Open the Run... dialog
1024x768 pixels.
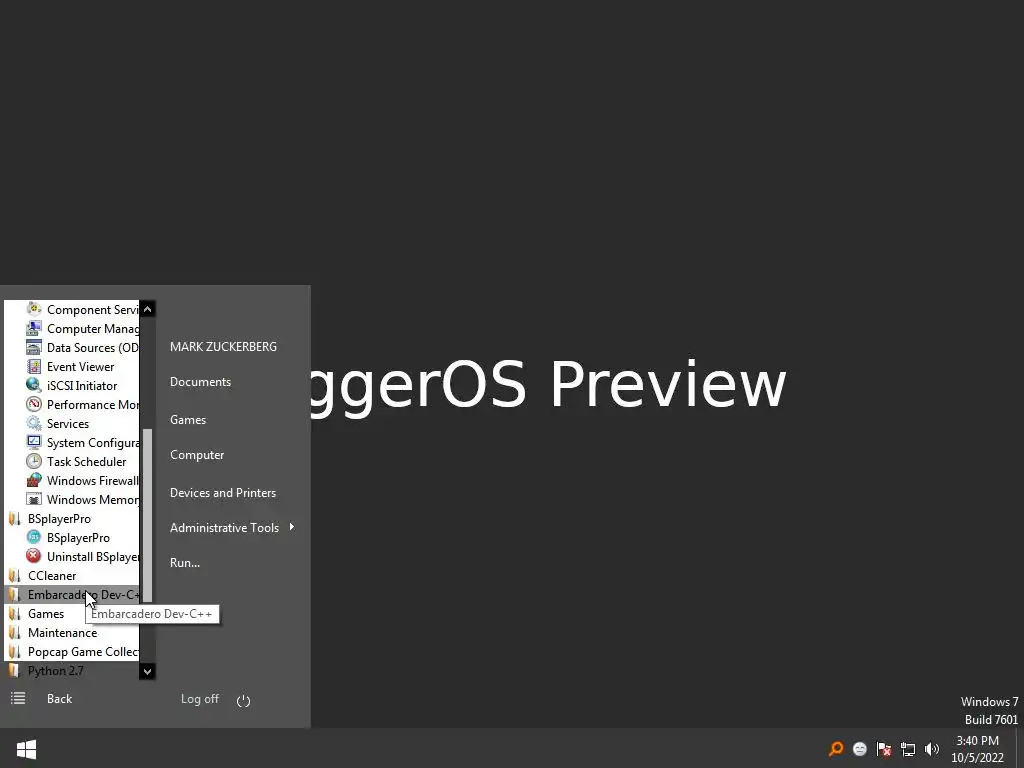(185, 562)
